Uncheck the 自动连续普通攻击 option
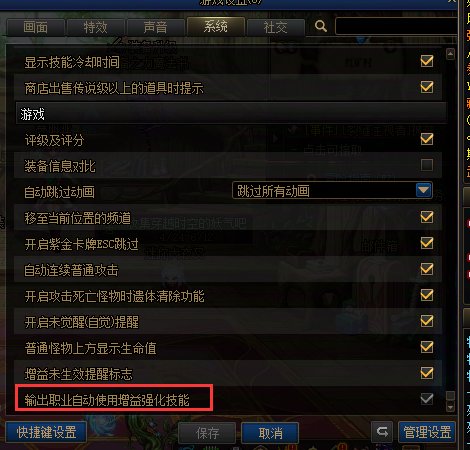Viewport: 470px width, 450px height. click(x=427, y=269)
